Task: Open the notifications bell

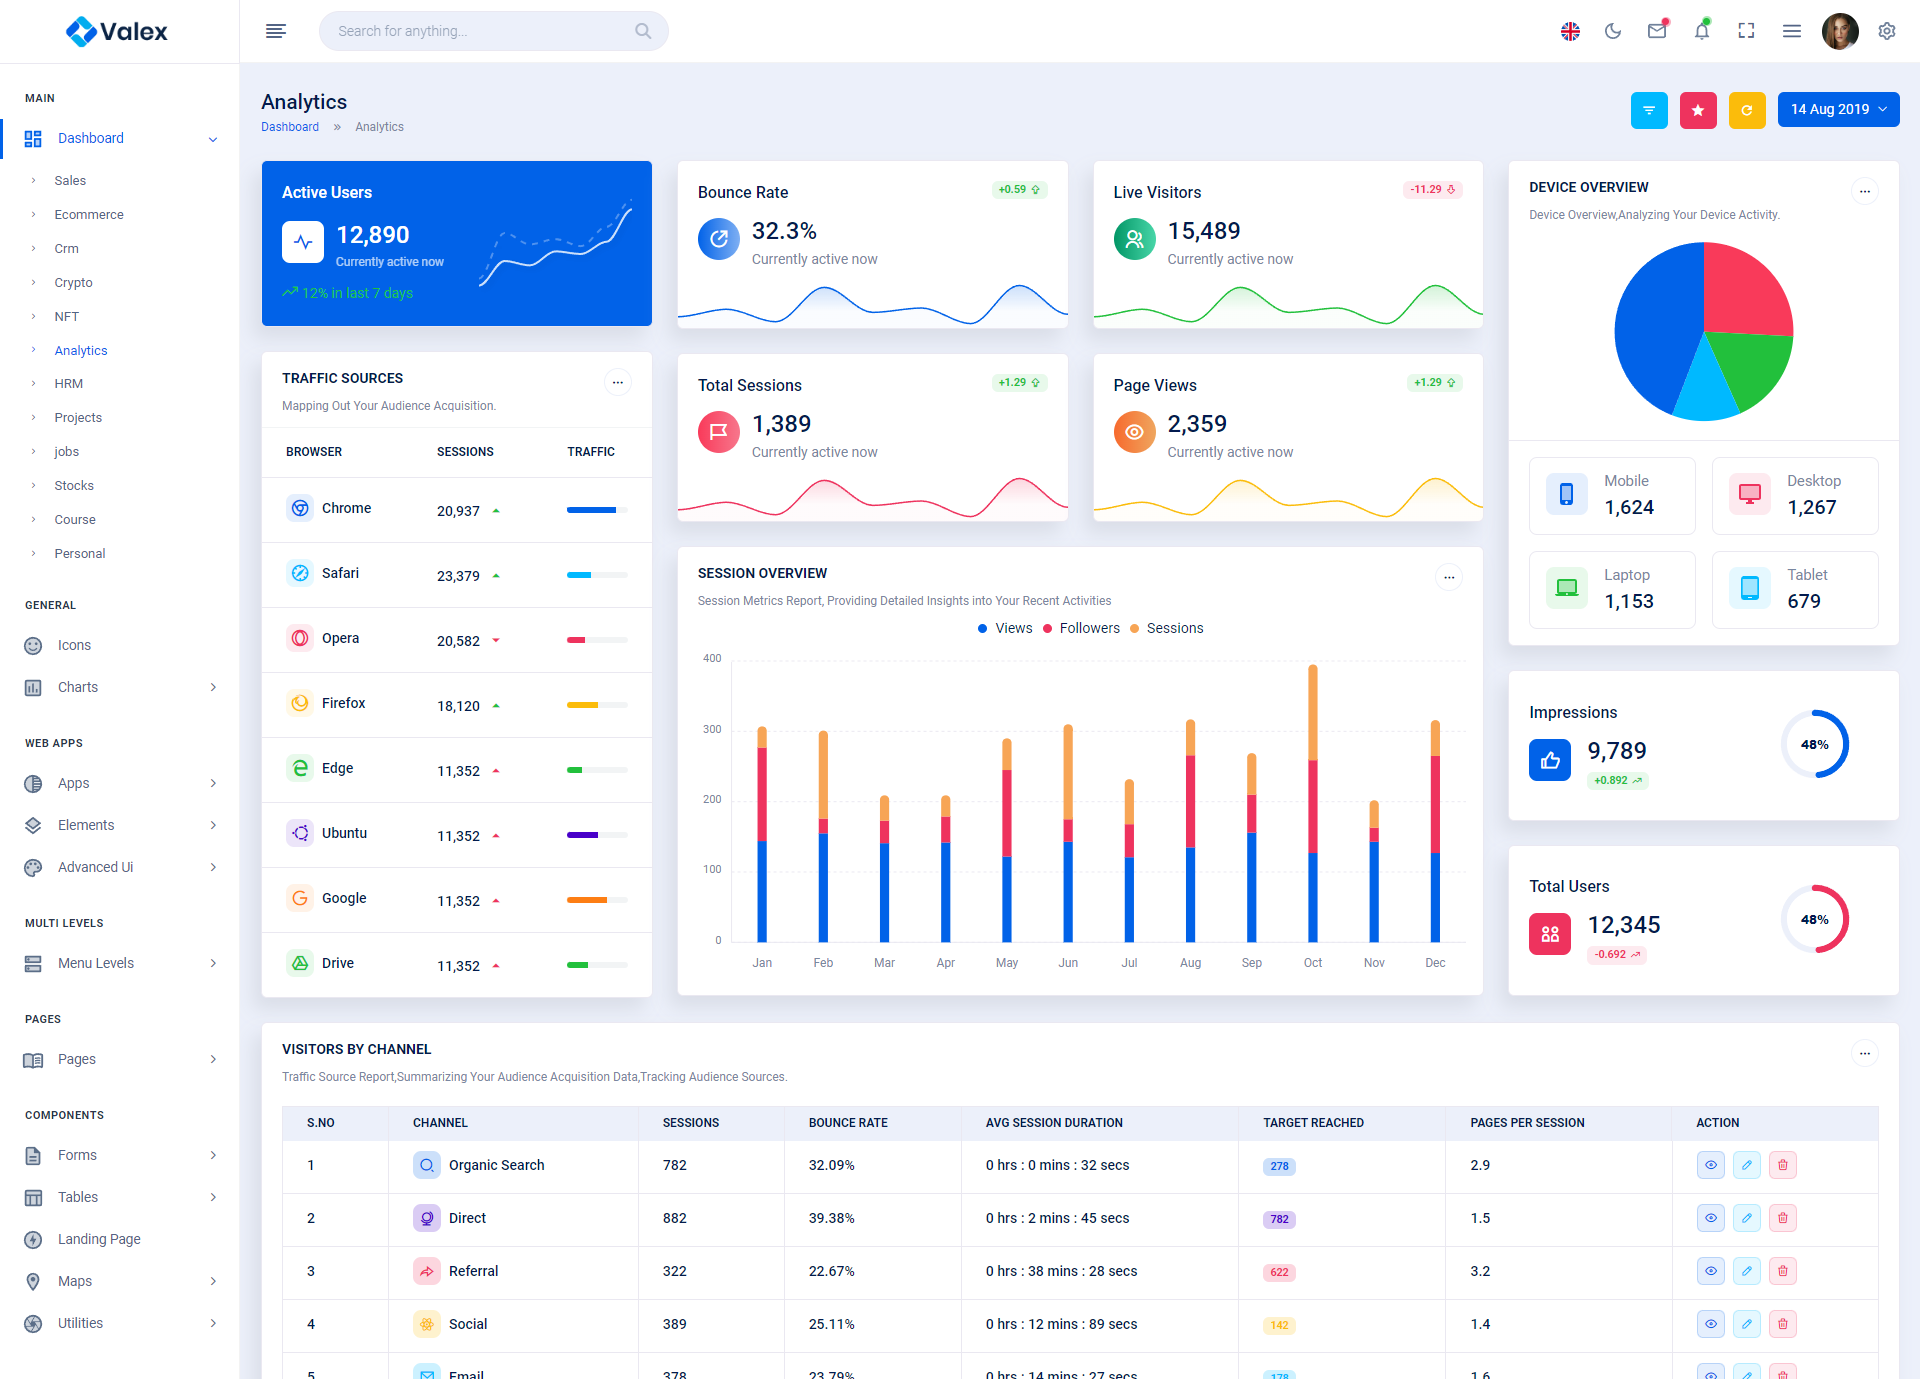Action: (x=1702, y=31)
